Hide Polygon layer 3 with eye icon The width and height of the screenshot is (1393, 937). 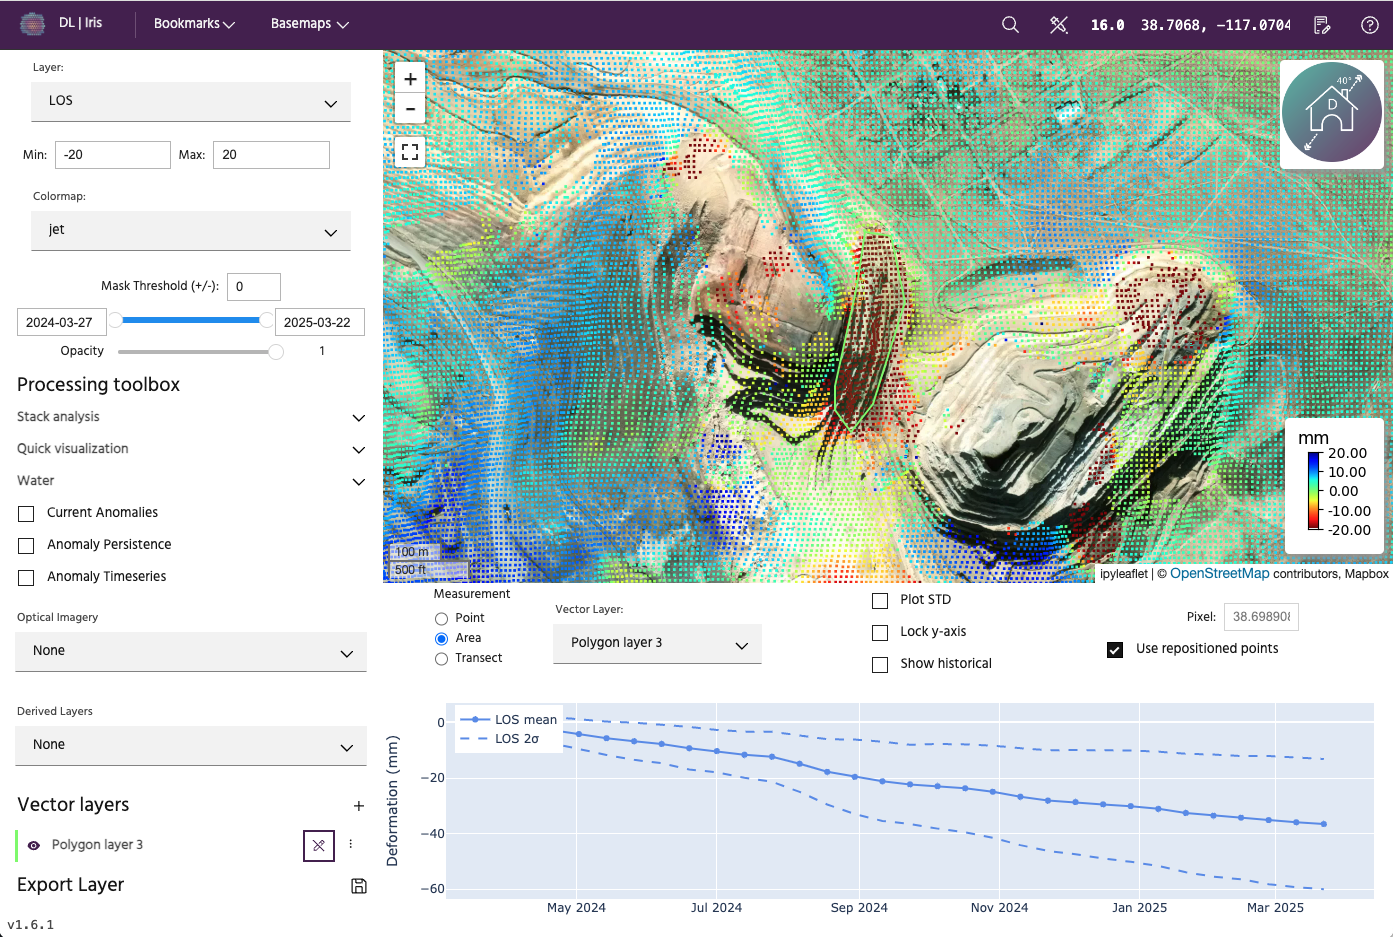[x=34, y=845]
